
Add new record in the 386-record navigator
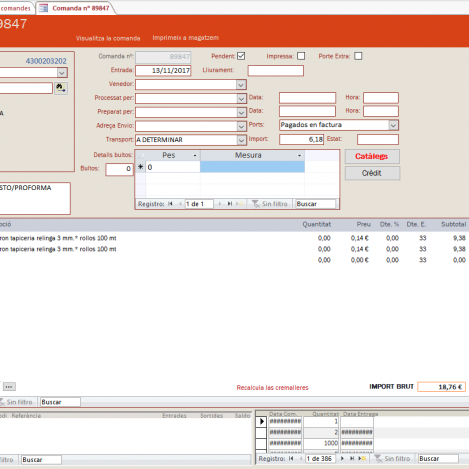pos(362,458)
